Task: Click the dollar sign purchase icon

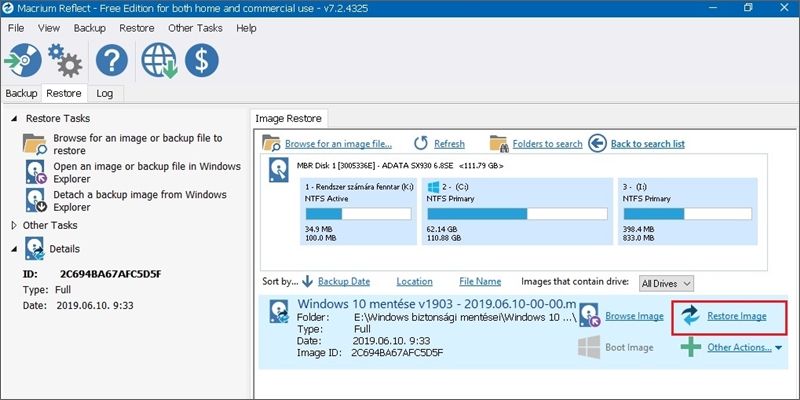Action: [x=203, y=61]
